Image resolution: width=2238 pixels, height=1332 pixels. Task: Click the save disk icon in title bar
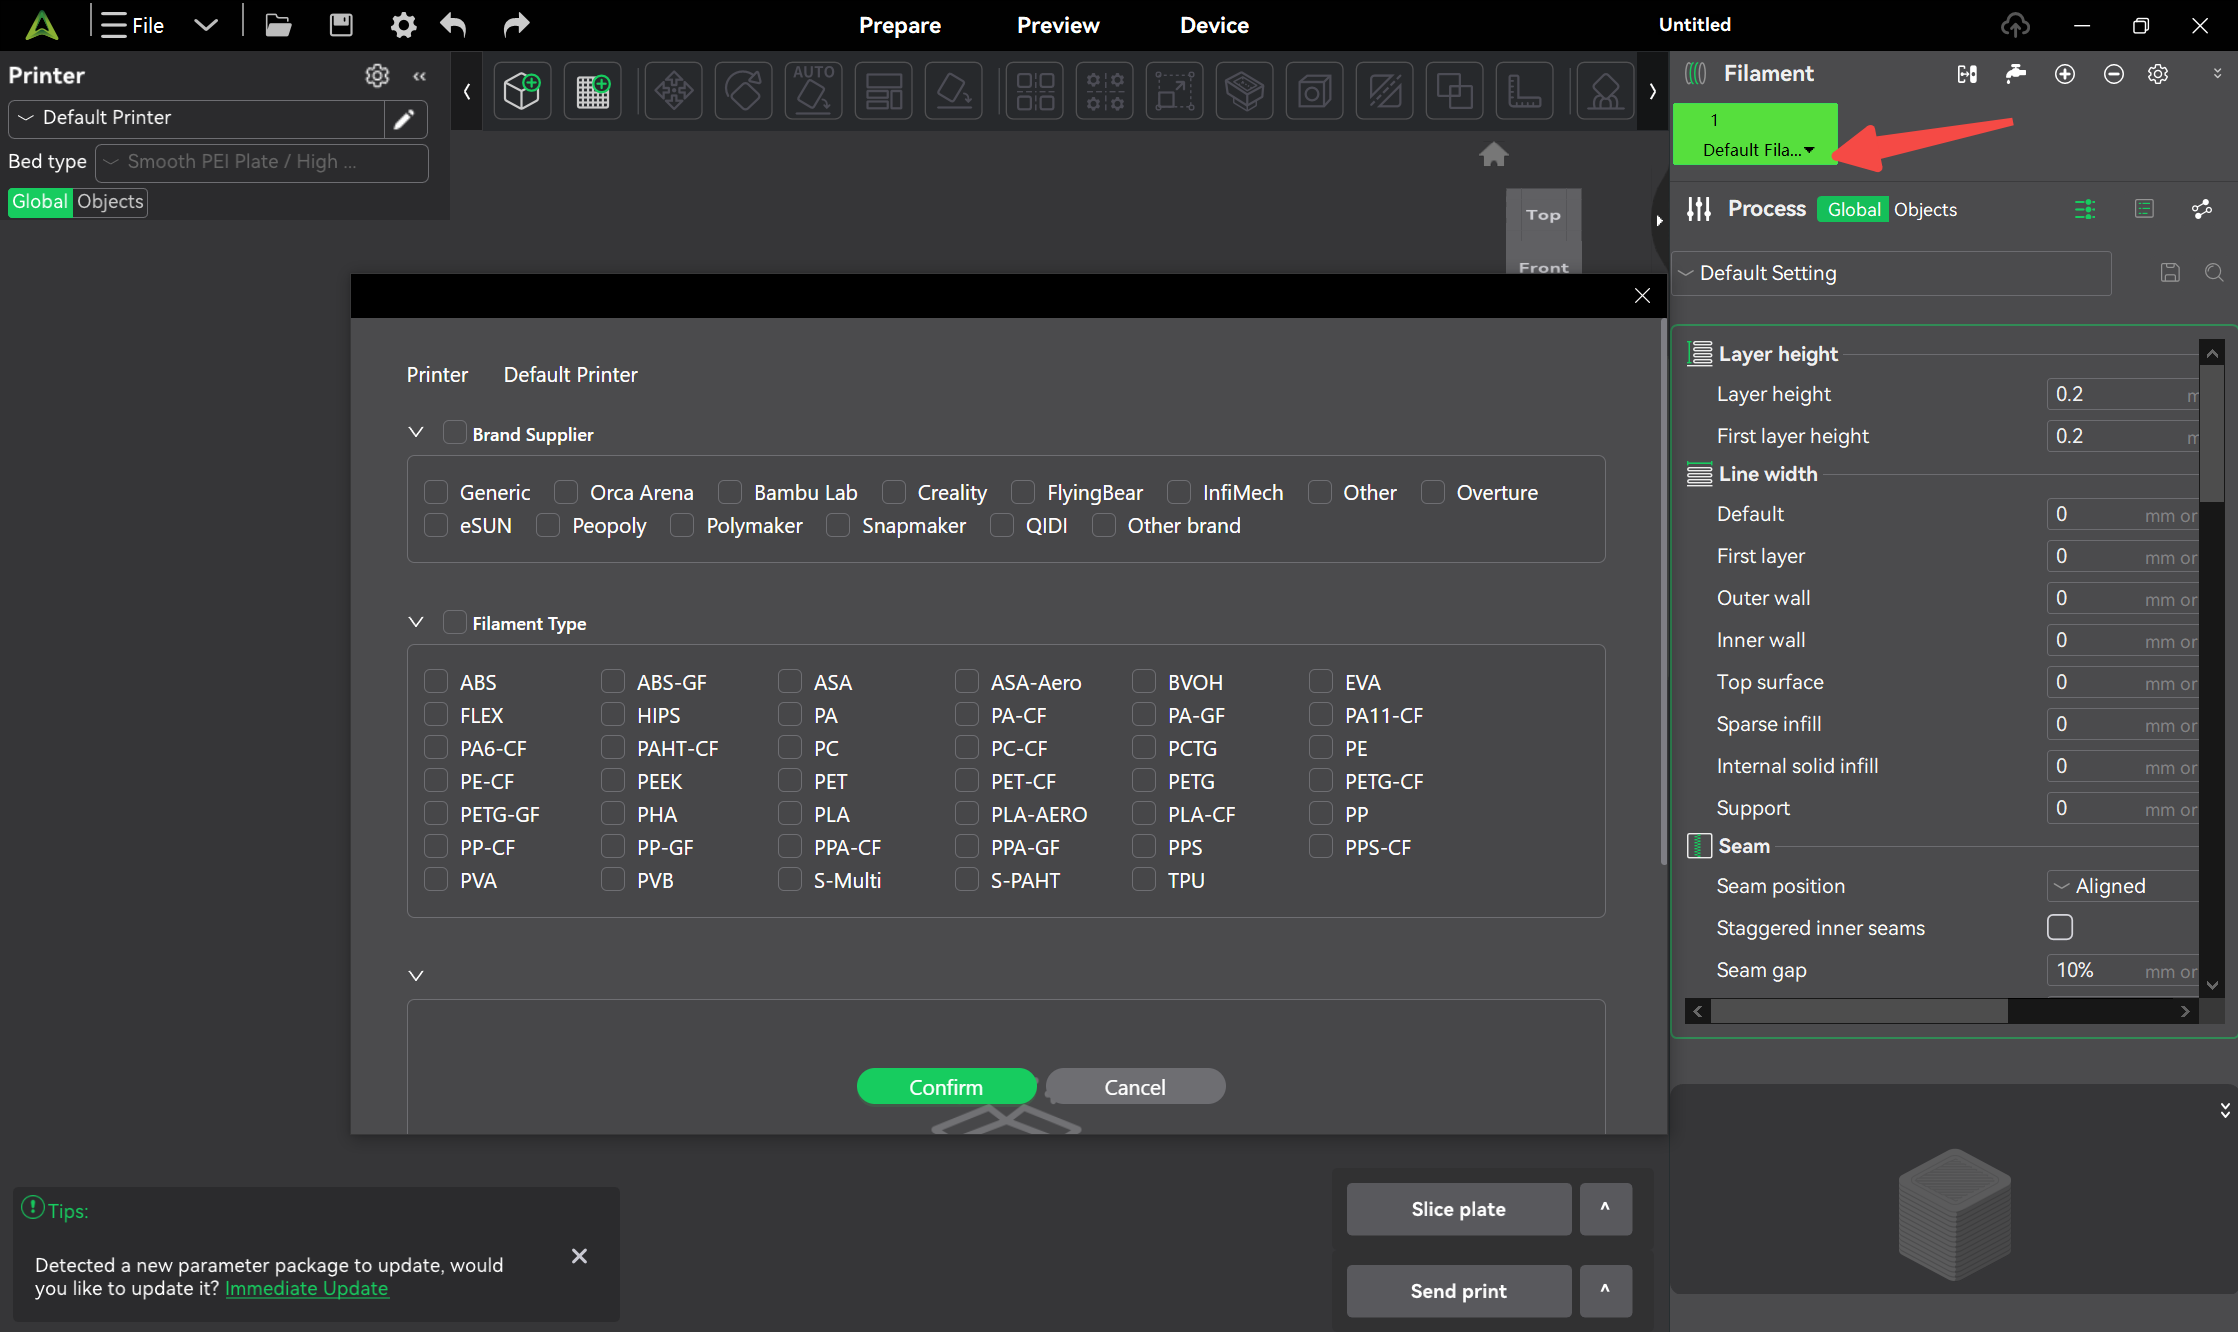pos(341,25)
